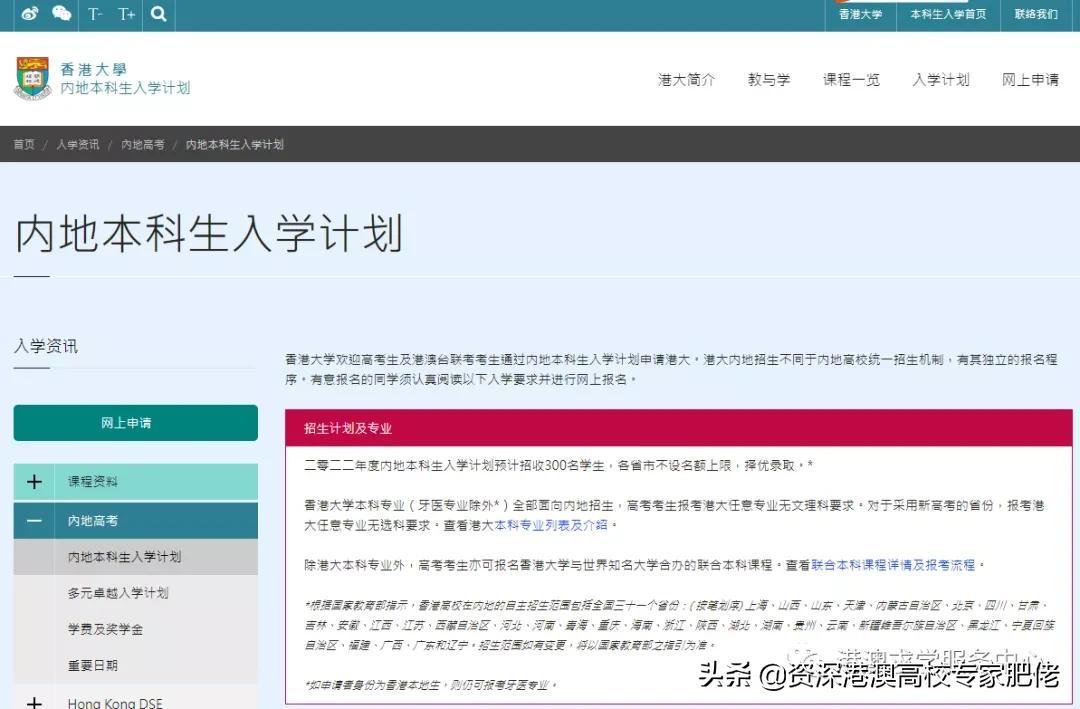This screenshot has height=709, width=1080.
Task: Decrease text size with T- icon
Action: pyautogui.click(x=94, y=14)
